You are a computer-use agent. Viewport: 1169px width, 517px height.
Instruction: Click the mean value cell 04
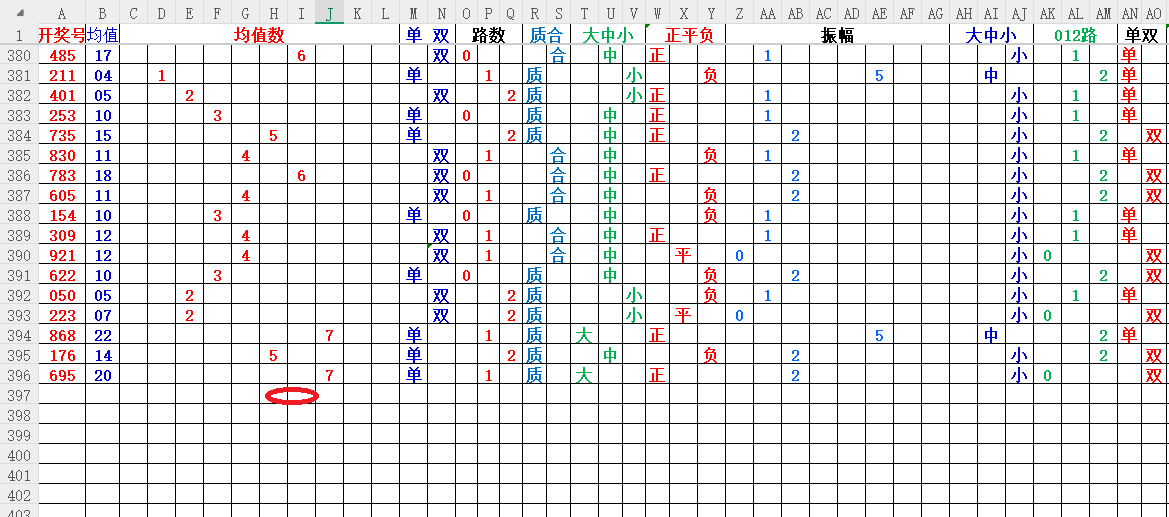click(x=102, y=75)
